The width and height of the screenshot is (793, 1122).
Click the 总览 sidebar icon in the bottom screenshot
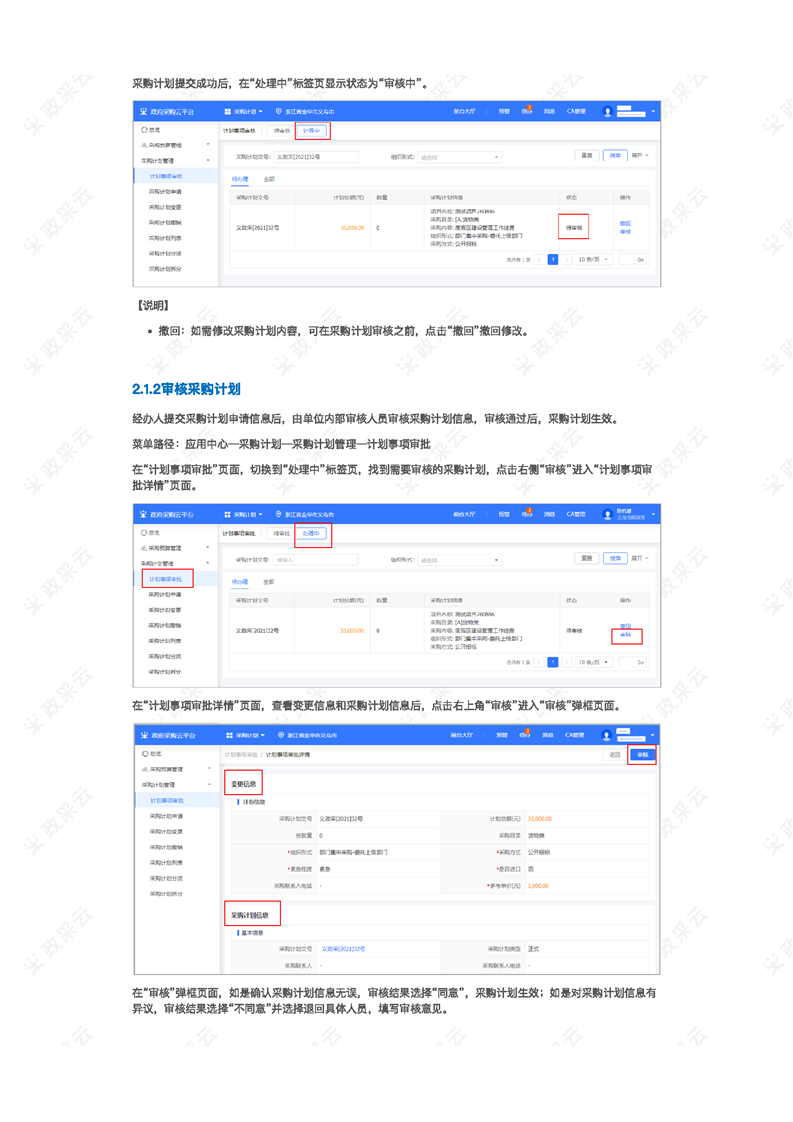(145, 754)
